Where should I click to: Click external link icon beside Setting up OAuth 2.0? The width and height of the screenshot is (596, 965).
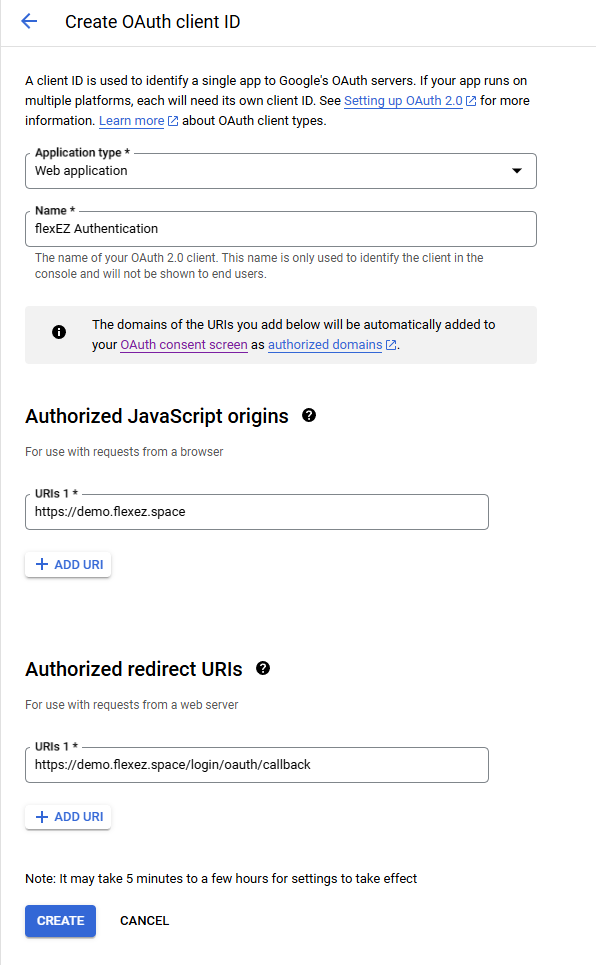click(471, 101)
